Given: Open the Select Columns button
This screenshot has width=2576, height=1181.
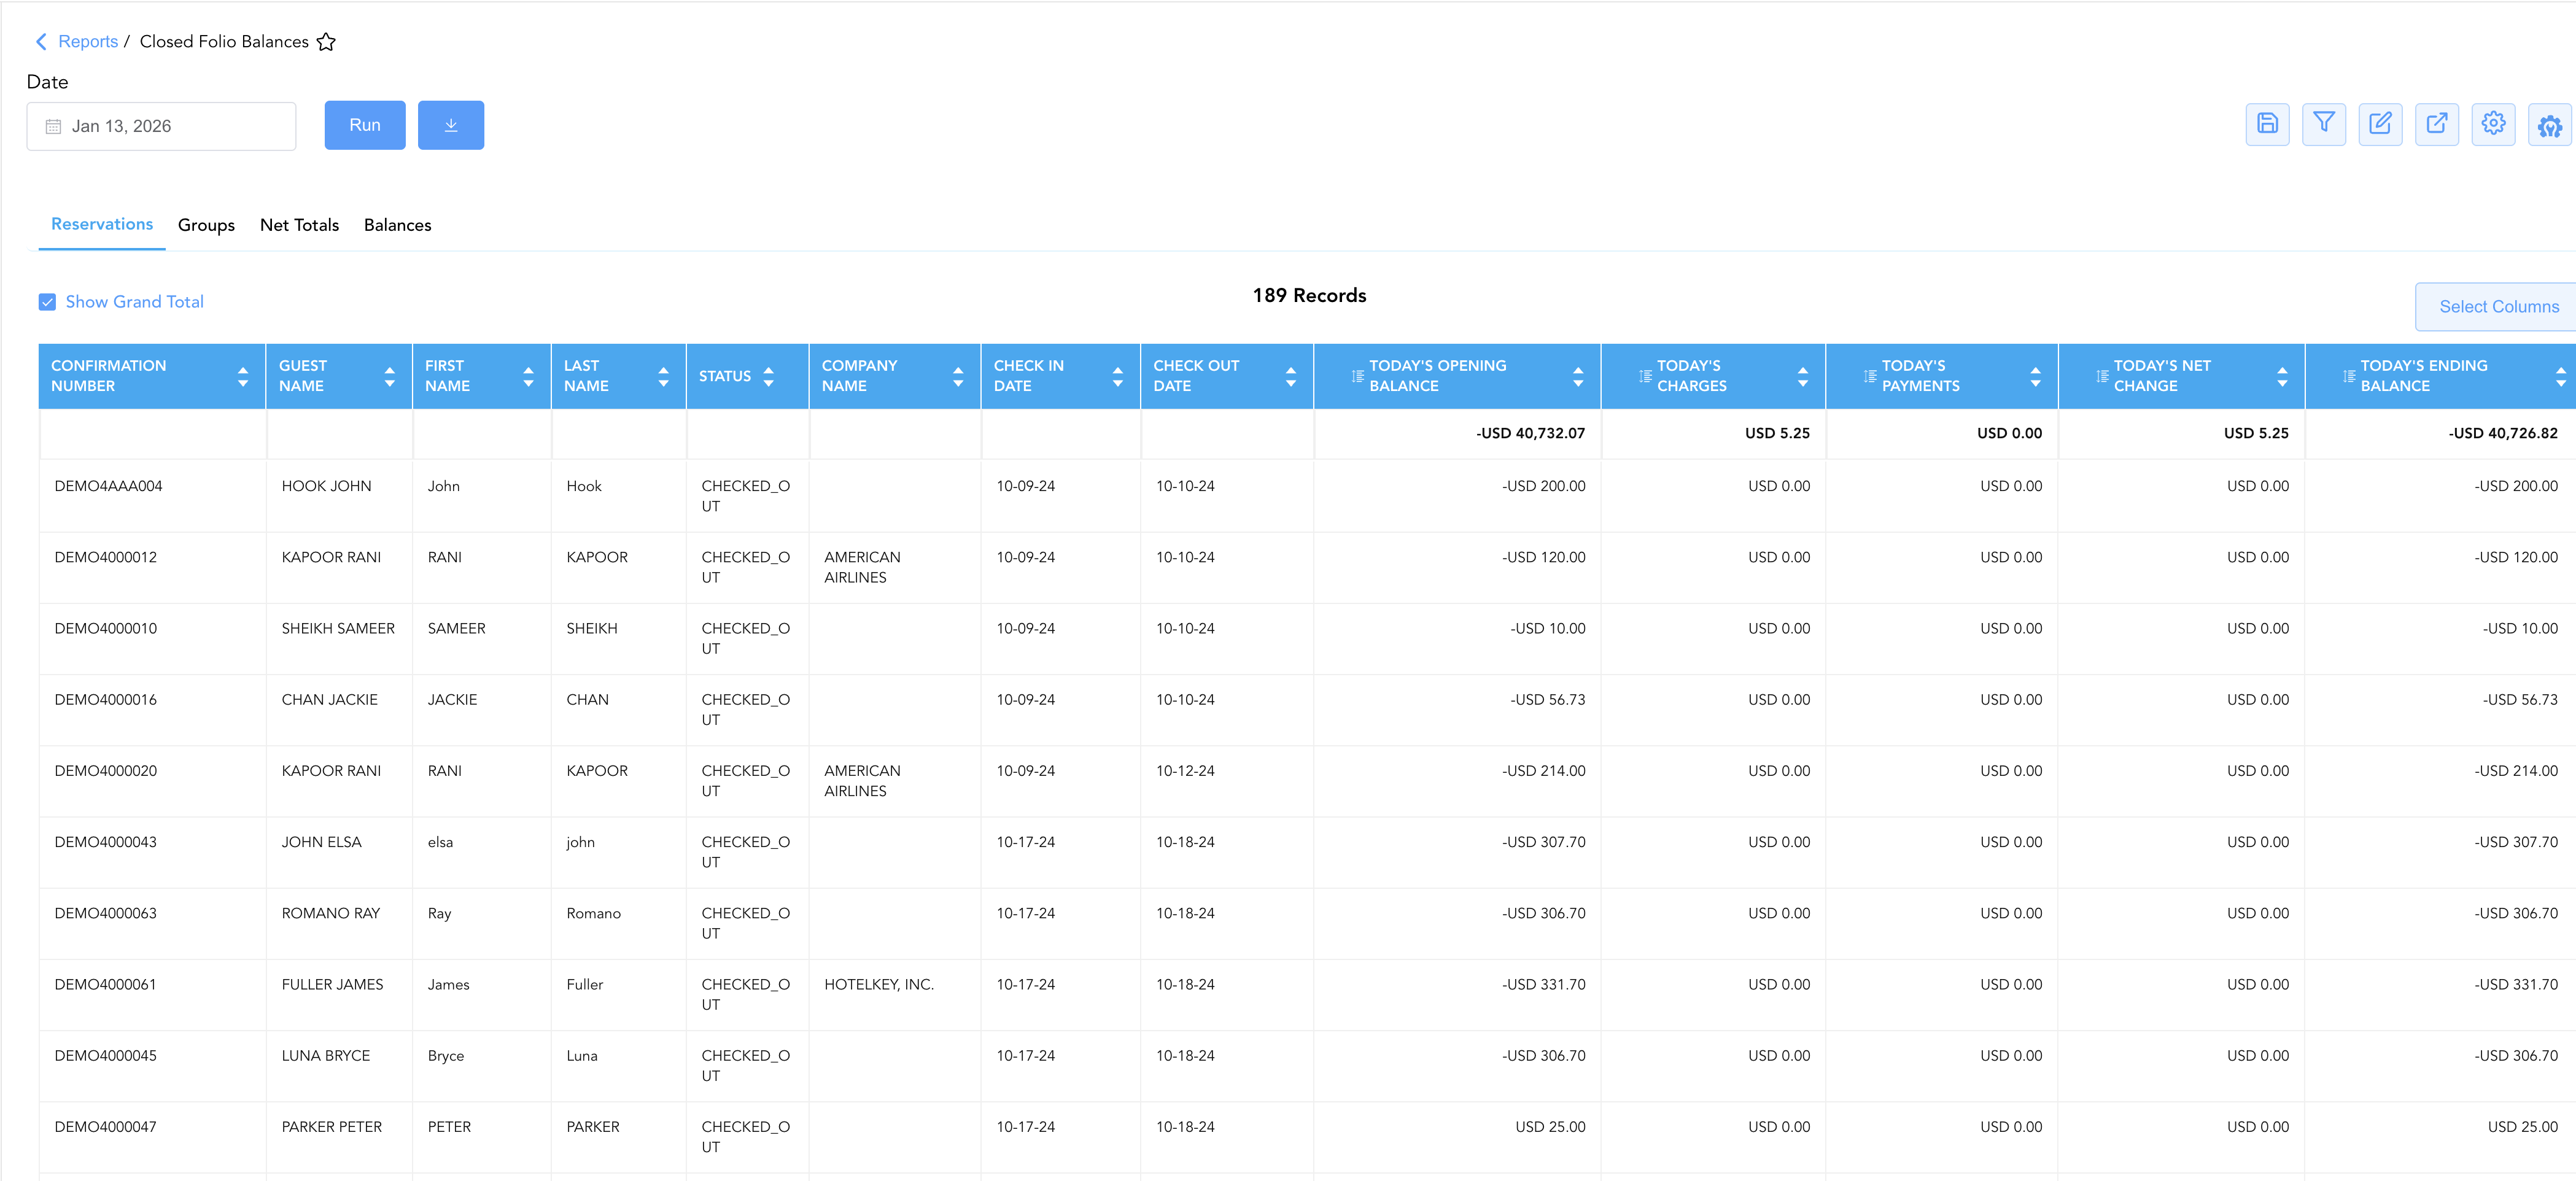Looking at the screenshot, I should click(x=2497, y=307).
